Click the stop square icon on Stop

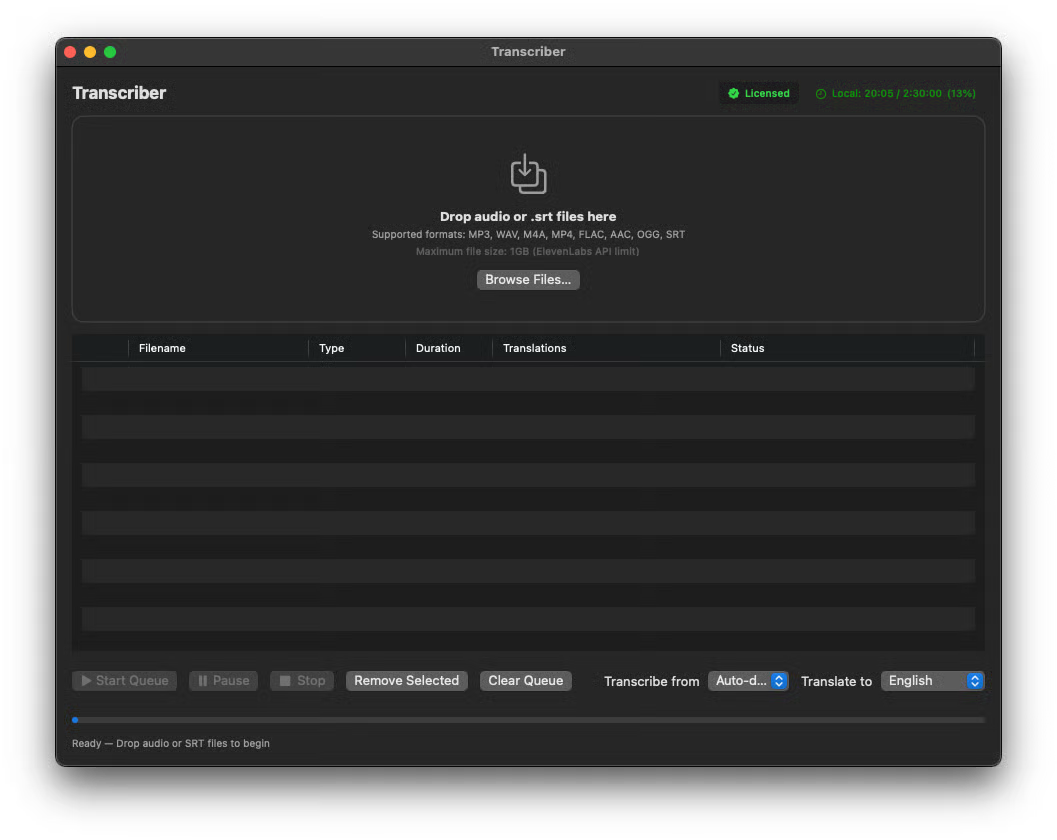point(284,680)
